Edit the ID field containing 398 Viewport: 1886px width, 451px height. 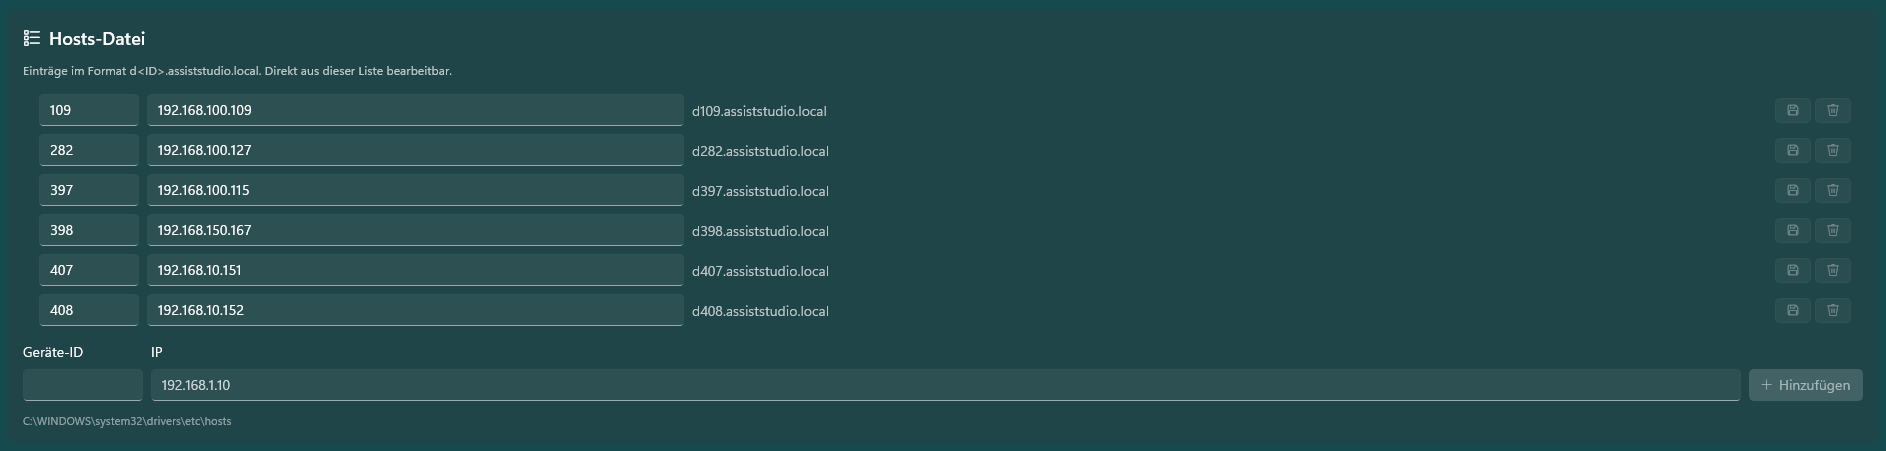pyautogui.click(x=89, y=230)
